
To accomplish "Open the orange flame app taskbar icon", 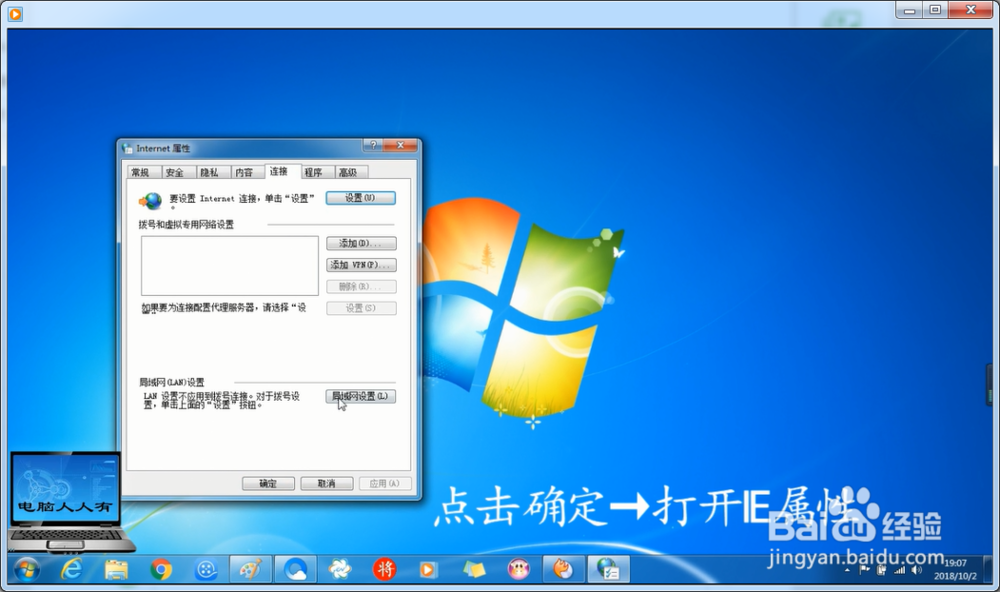I will pos(563,569).
